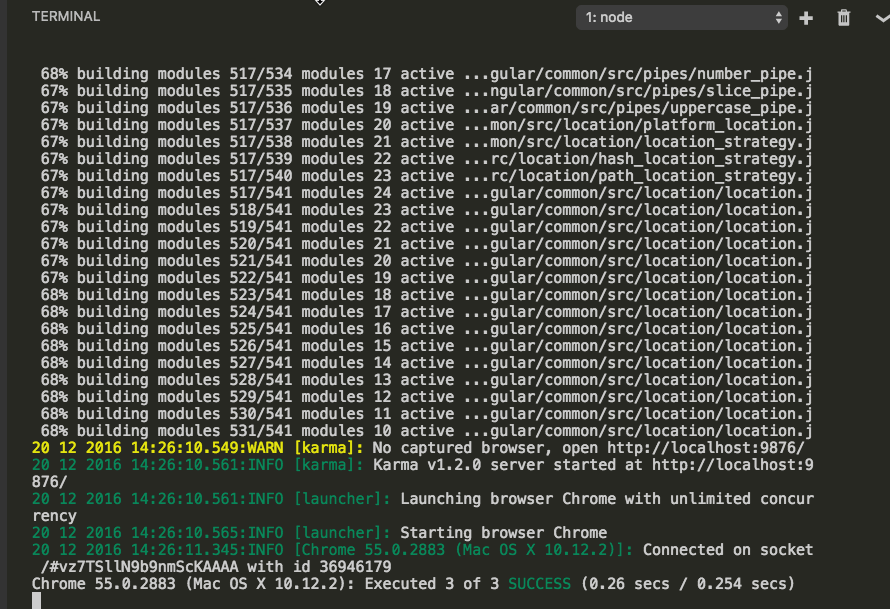Click 'Executed 3 of 3' result text

pos(431,584)
